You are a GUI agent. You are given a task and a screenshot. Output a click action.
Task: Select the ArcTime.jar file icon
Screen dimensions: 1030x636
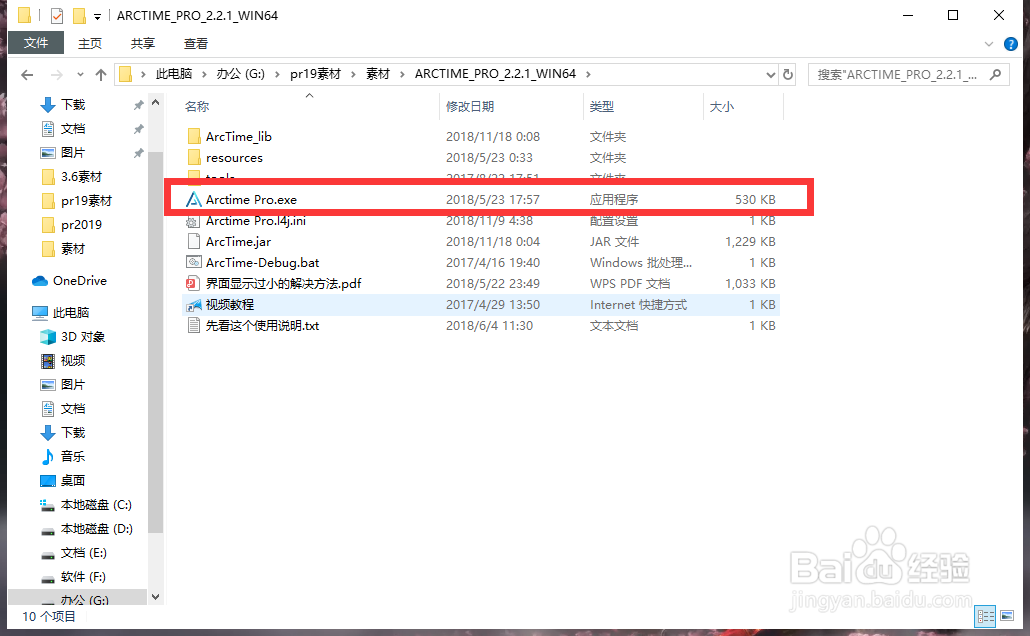(194, 242)
